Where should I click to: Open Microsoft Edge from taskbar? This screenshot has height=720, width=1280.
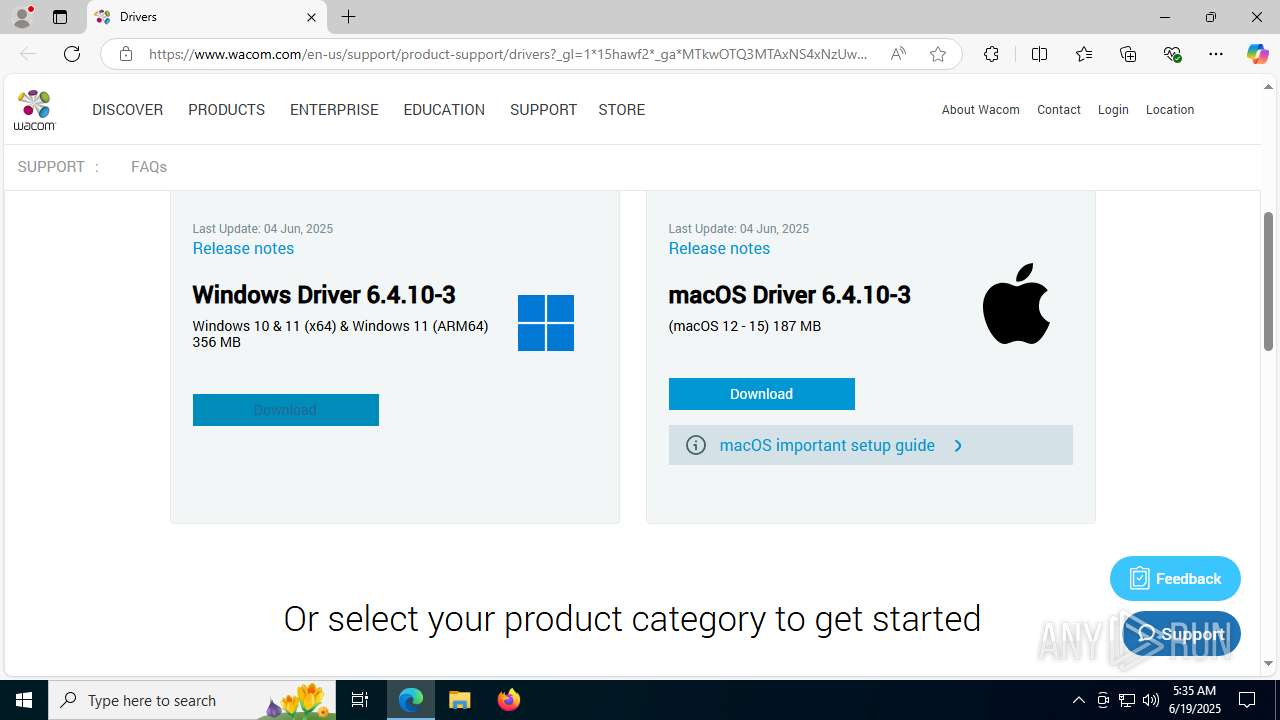411,700
